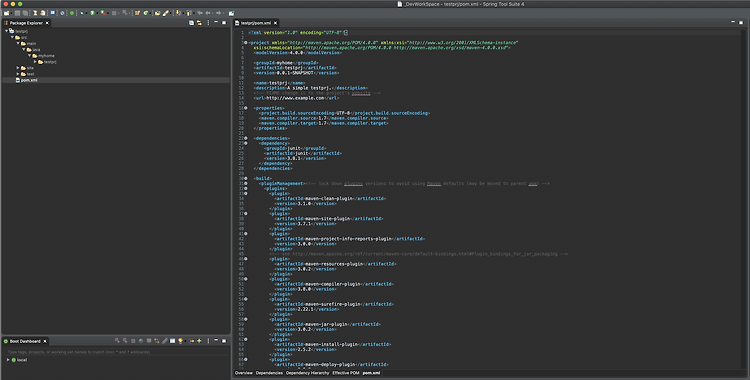Collapse the src folder node
The image size is (750, 380).
pyautogui.click(x=12, y=37)
